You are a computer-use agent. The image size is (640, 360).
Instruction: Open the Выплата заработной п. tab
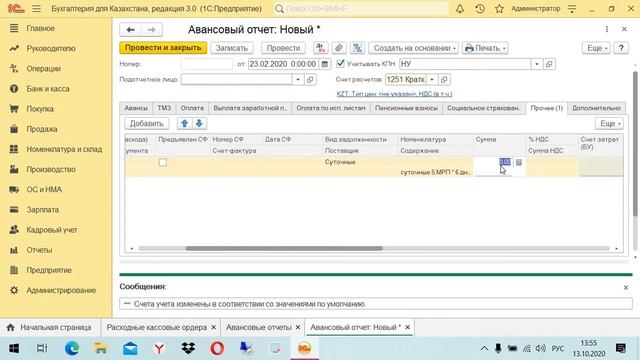pos(250,108)
